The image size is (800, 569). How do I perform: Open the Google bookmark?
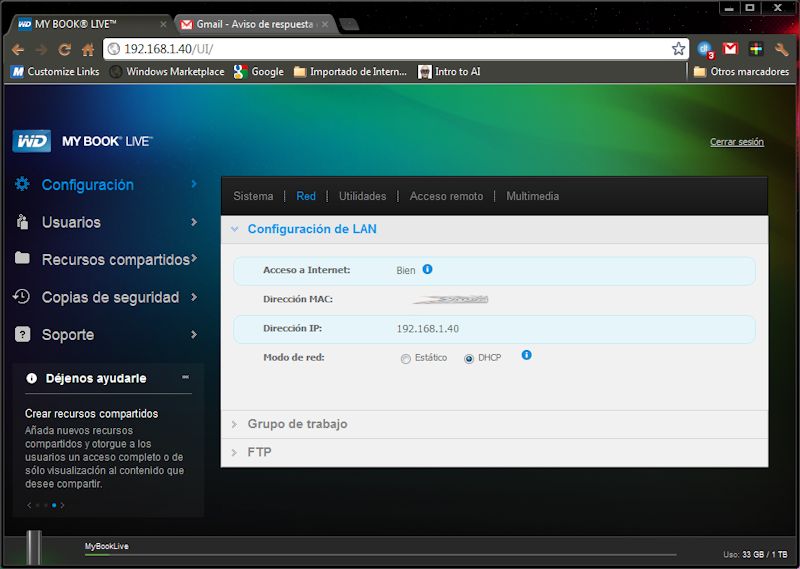tap(259, 71)
